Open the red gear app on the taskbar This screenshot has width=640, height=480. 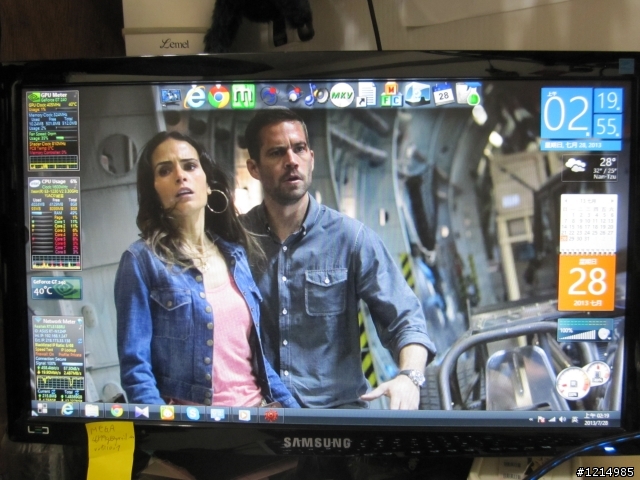tap(271, 416)
